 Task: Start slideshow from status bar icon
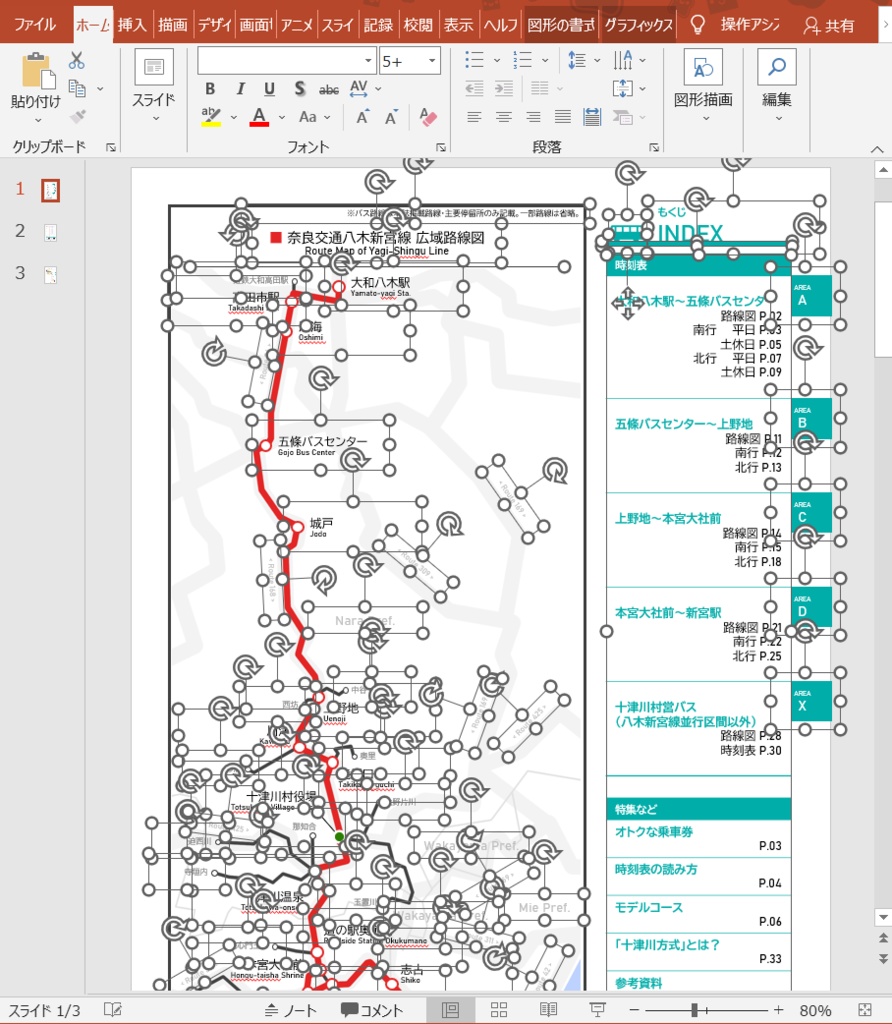[597, 1010]
